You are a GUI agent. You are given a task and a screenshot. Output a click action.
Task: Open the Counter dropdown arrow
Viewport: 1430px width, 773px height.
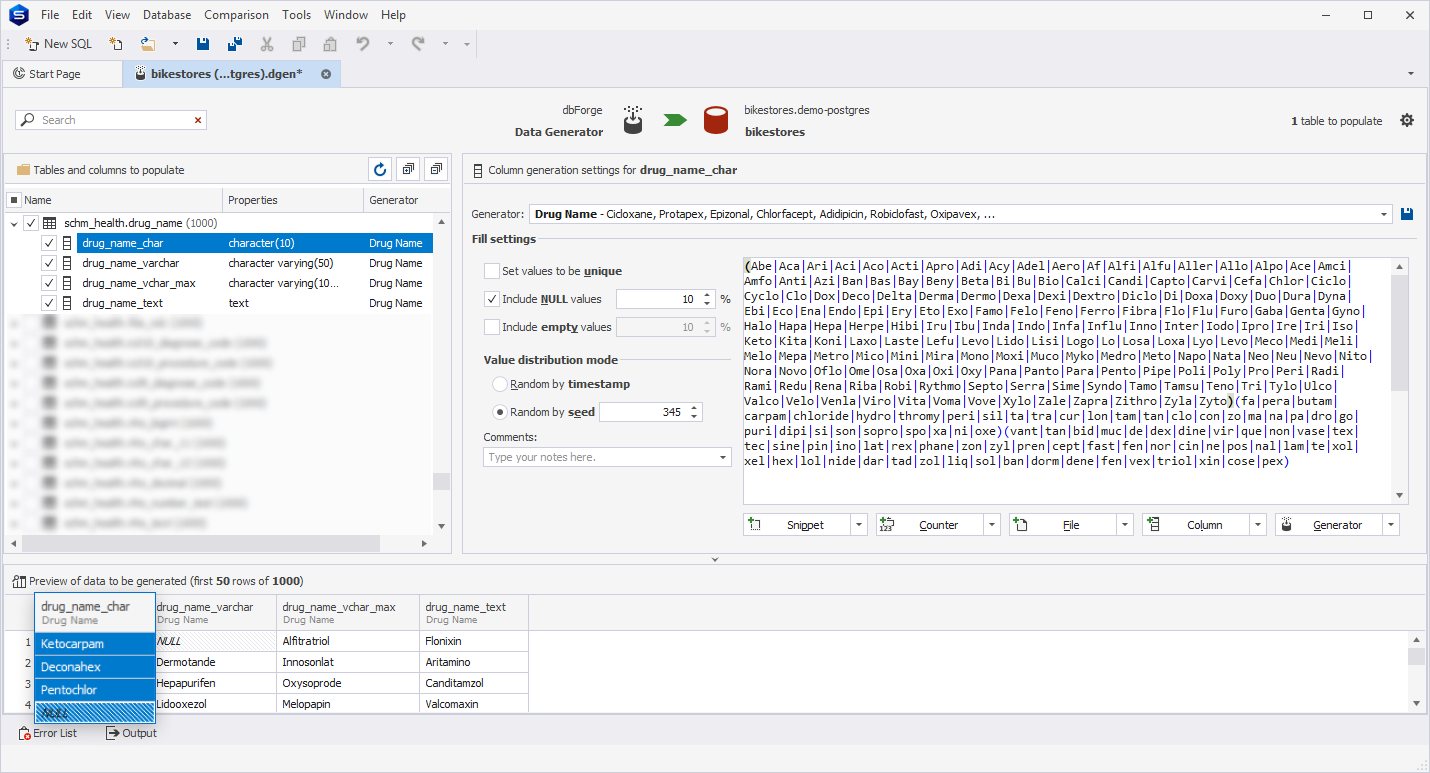(x=992, y=525)
